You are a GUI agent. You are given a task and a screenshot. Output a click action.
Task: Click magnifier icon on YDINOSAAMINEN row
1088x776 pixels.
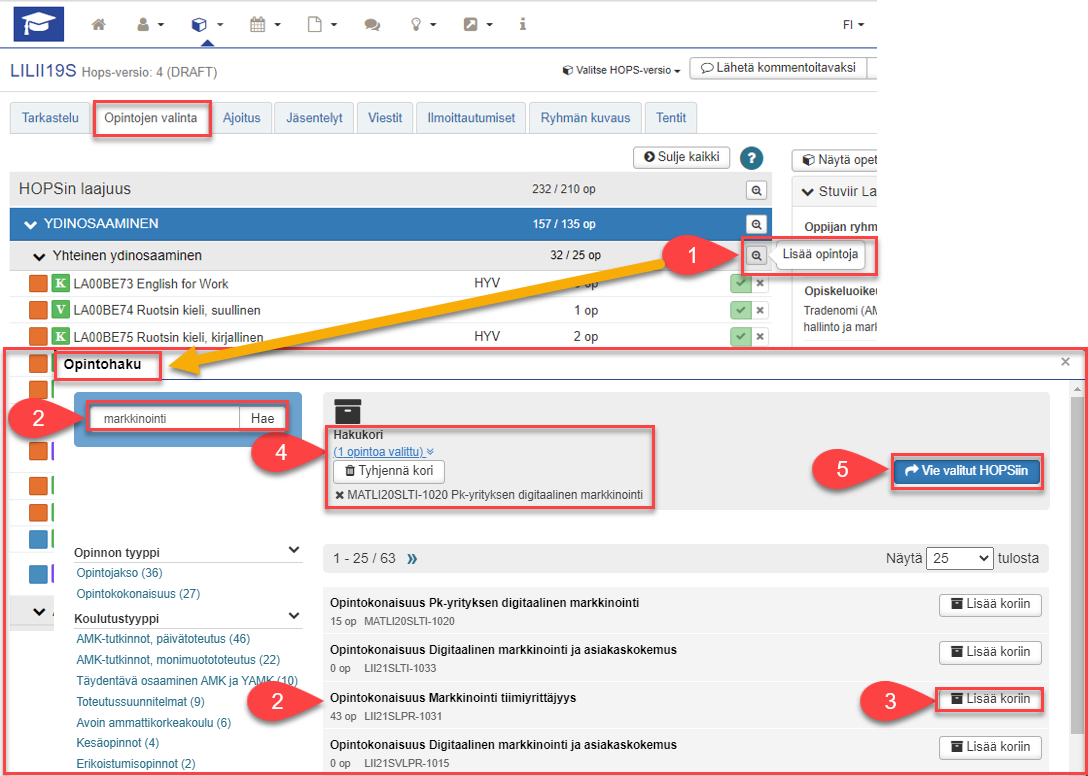[x=757, y=224]
